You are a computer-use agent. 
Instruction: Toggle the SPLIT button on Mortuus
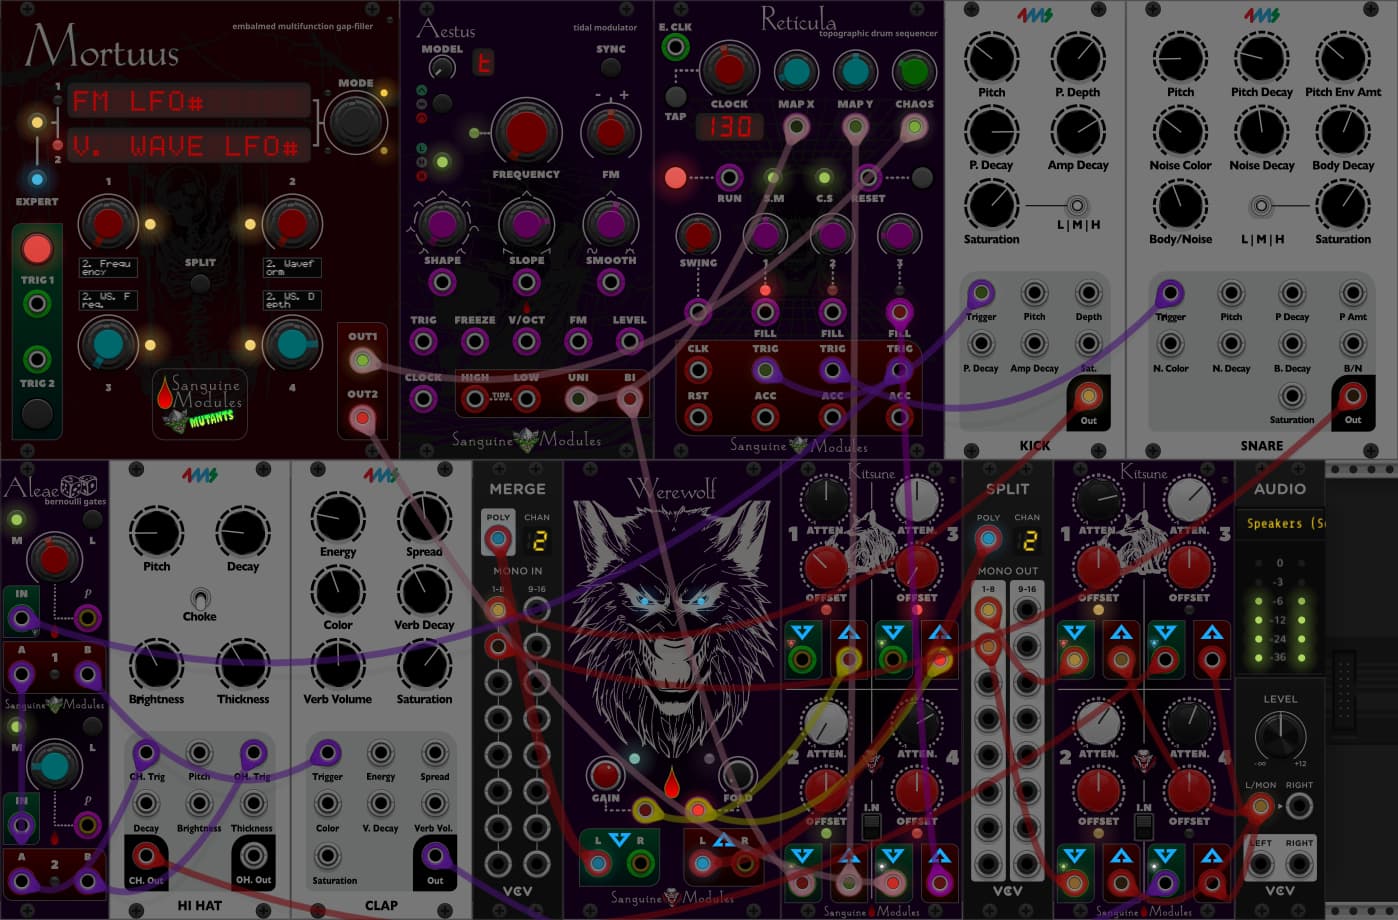coord(200,283)
